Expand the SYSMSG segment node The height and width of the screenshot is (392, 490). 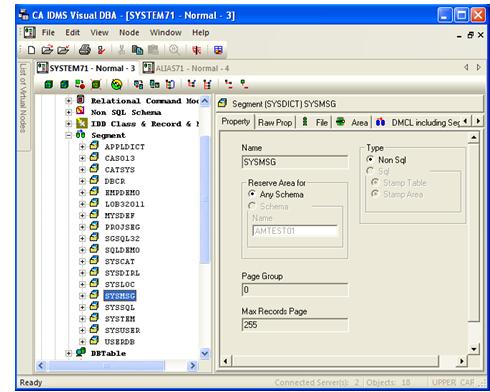[82, 296]
